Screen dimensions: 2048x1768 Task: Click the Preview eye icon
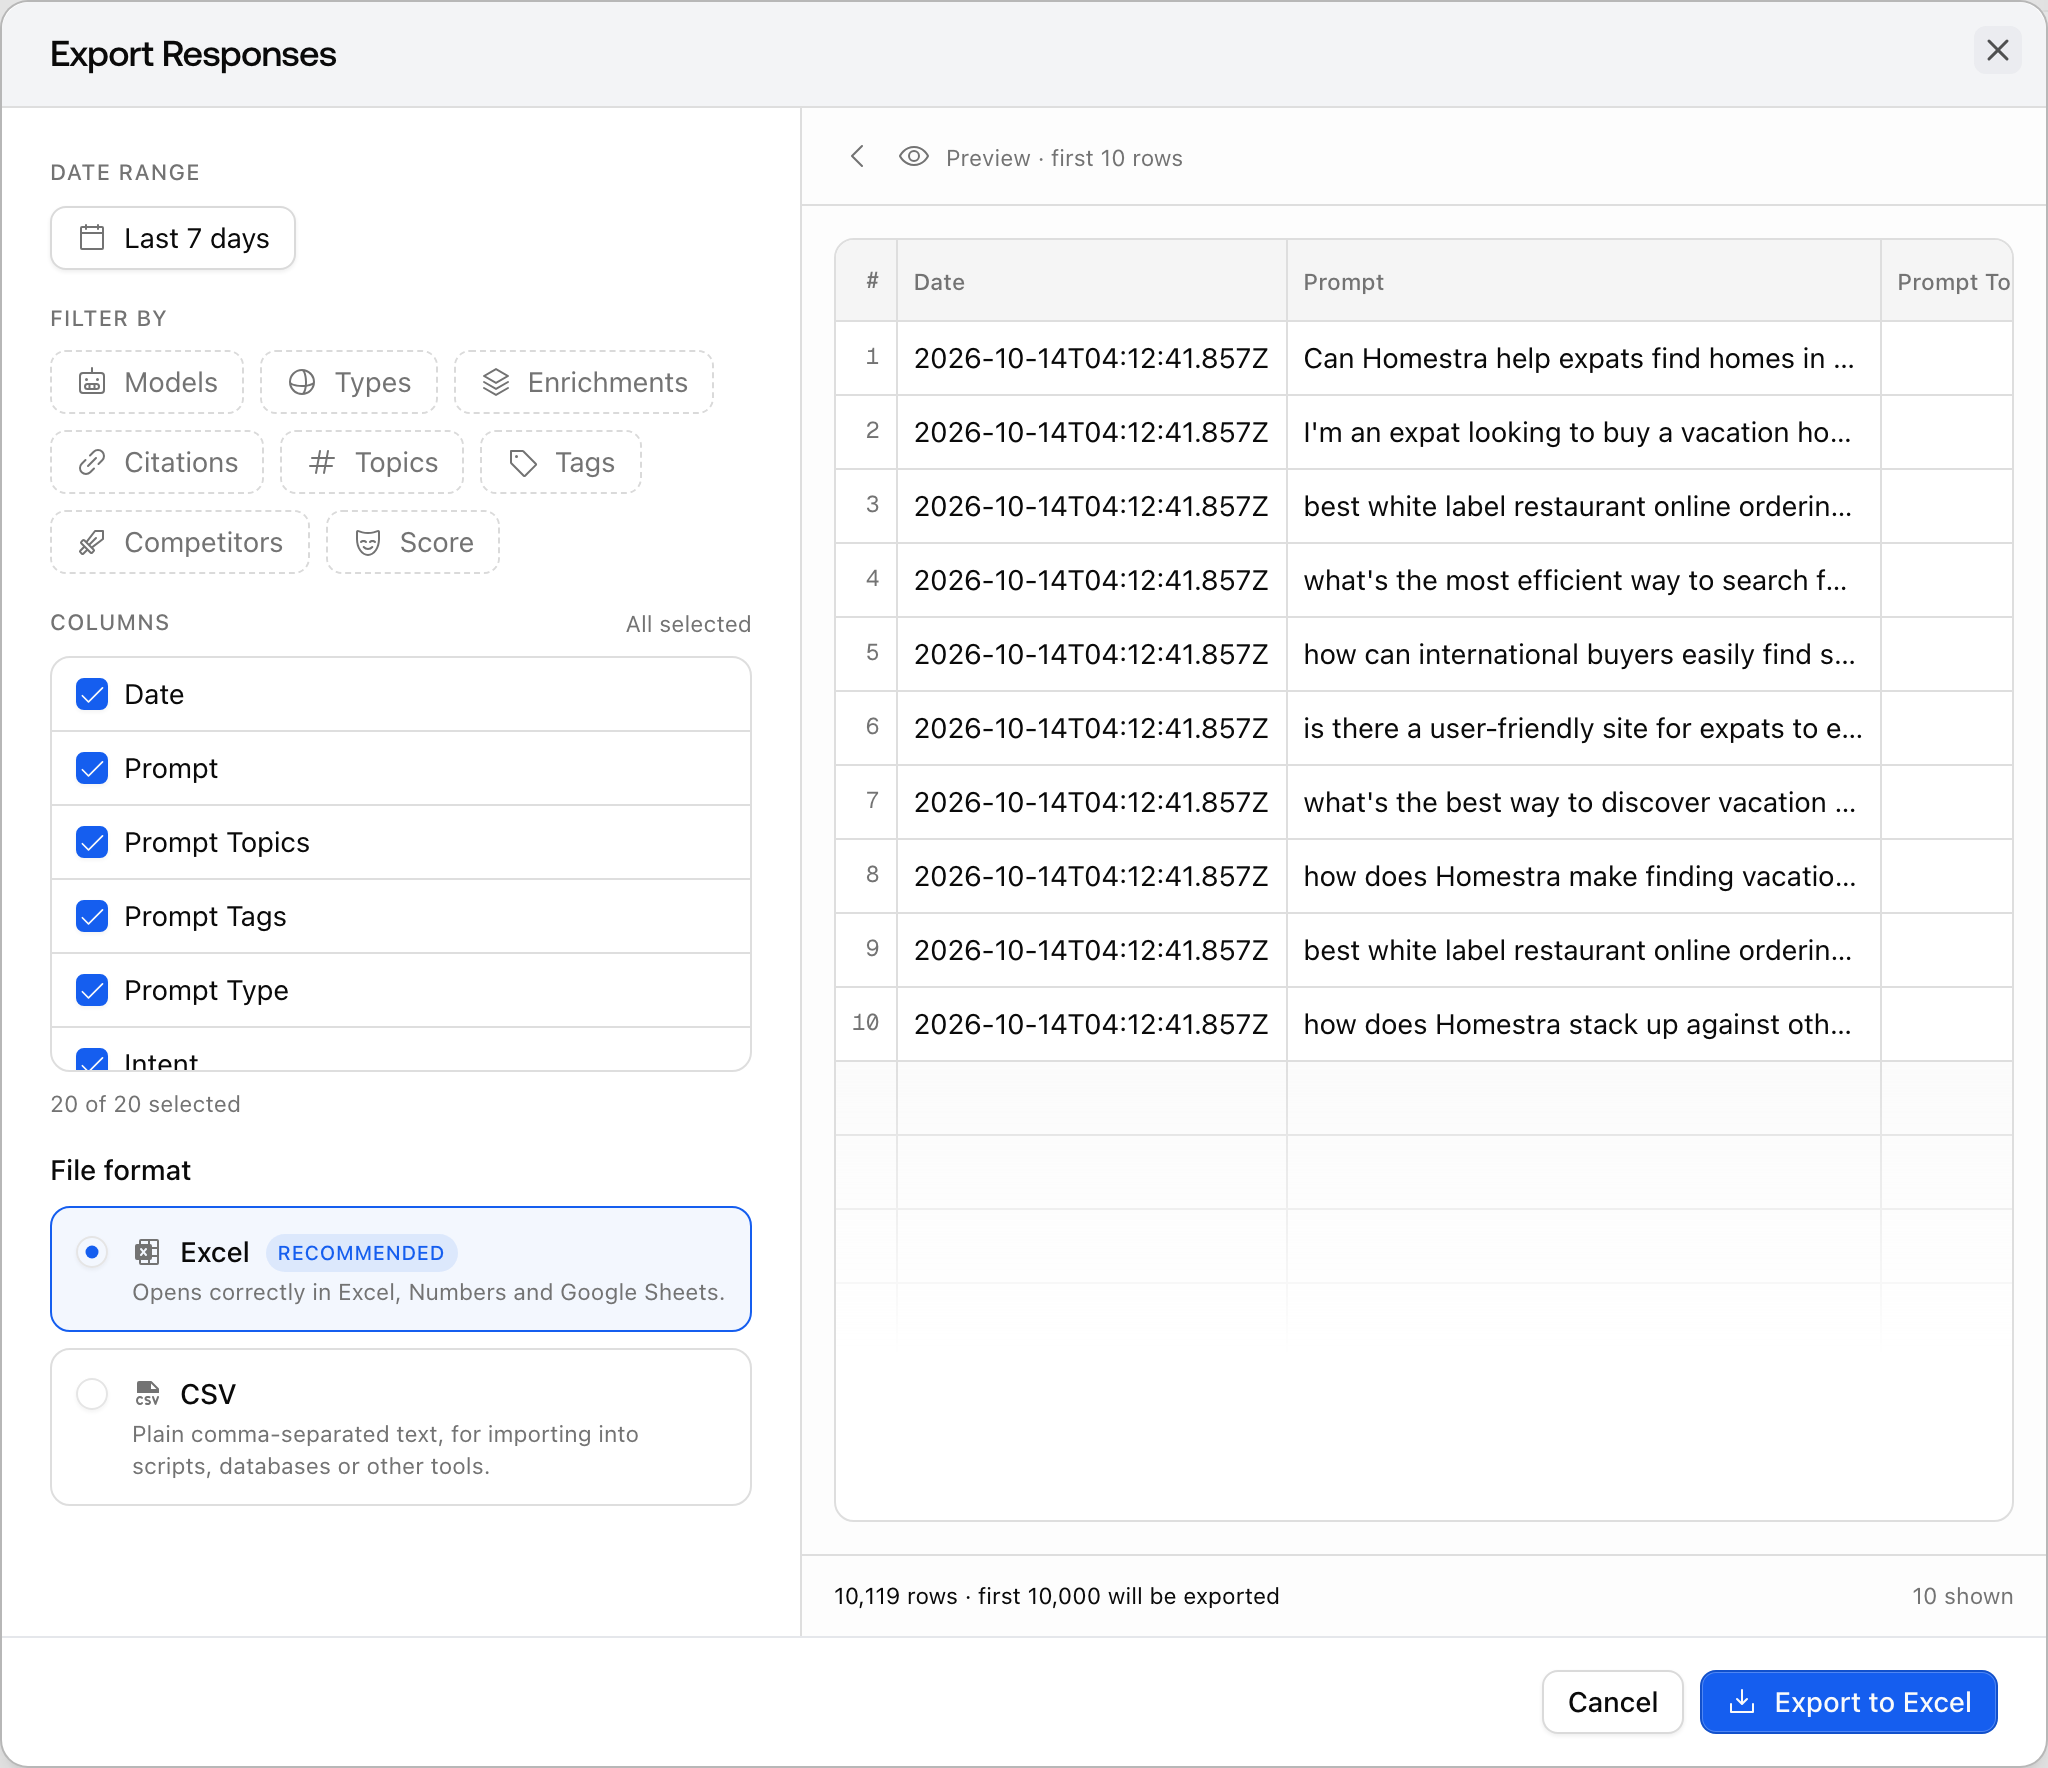[914, 157]
